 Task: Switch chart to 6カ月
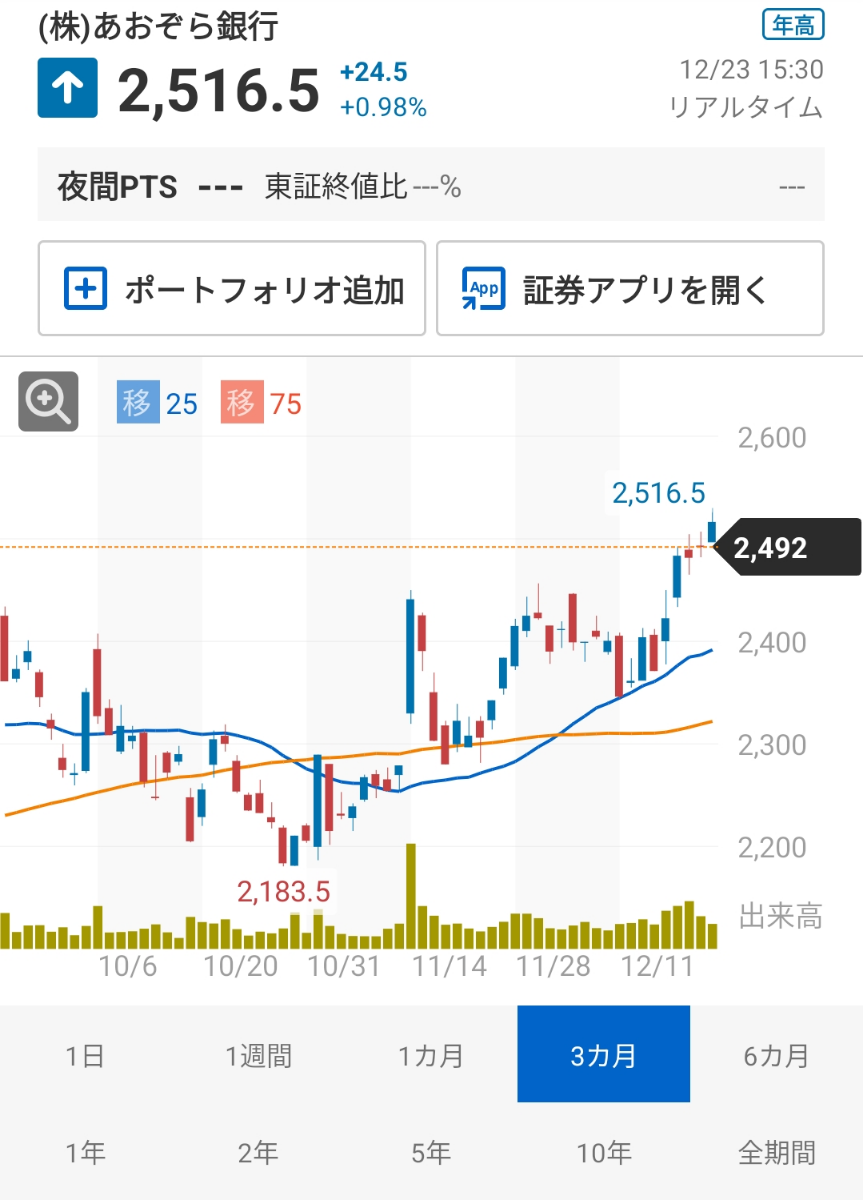click(x=776, y=1055)
